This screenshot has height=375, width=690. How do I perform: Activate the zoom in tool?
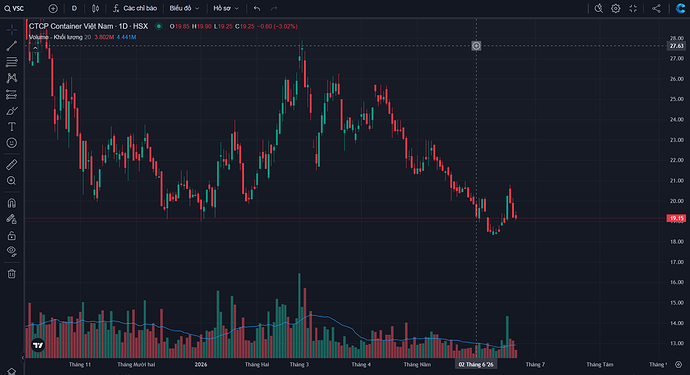click(12, 180)
